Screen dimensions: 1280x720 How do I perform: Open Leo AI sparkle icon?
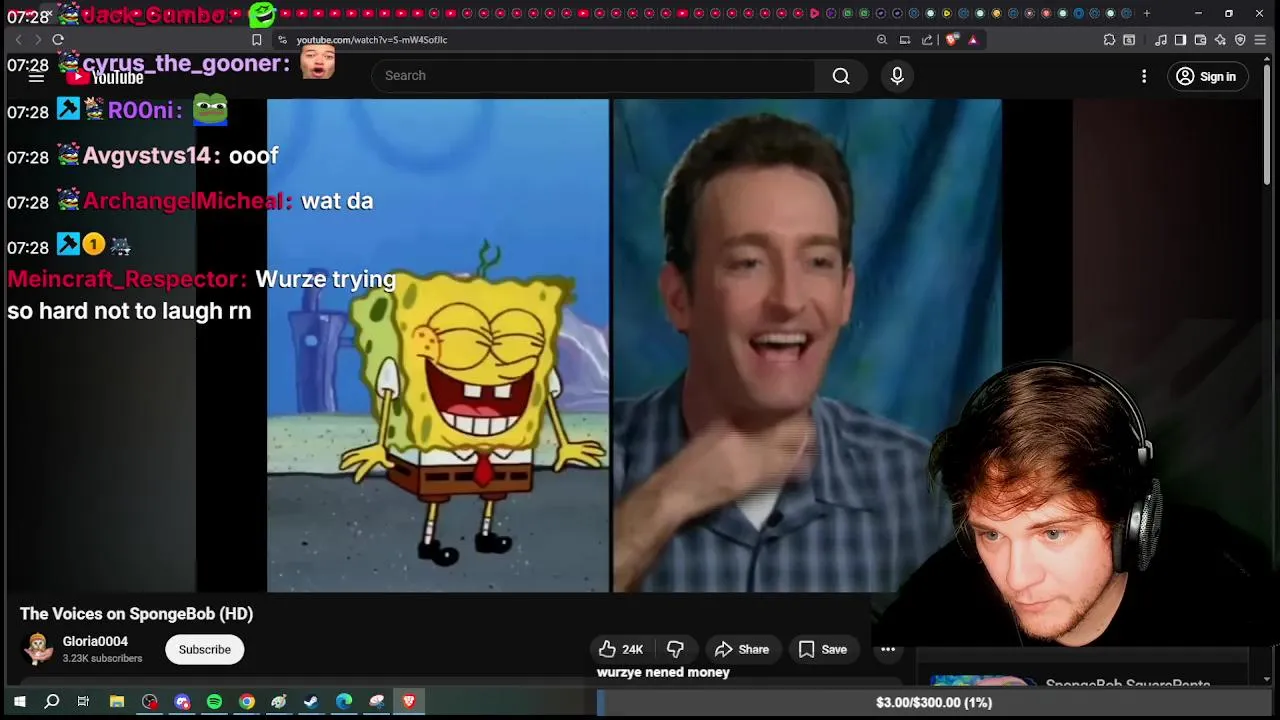pyautogui.click(x=1220, y=40)
